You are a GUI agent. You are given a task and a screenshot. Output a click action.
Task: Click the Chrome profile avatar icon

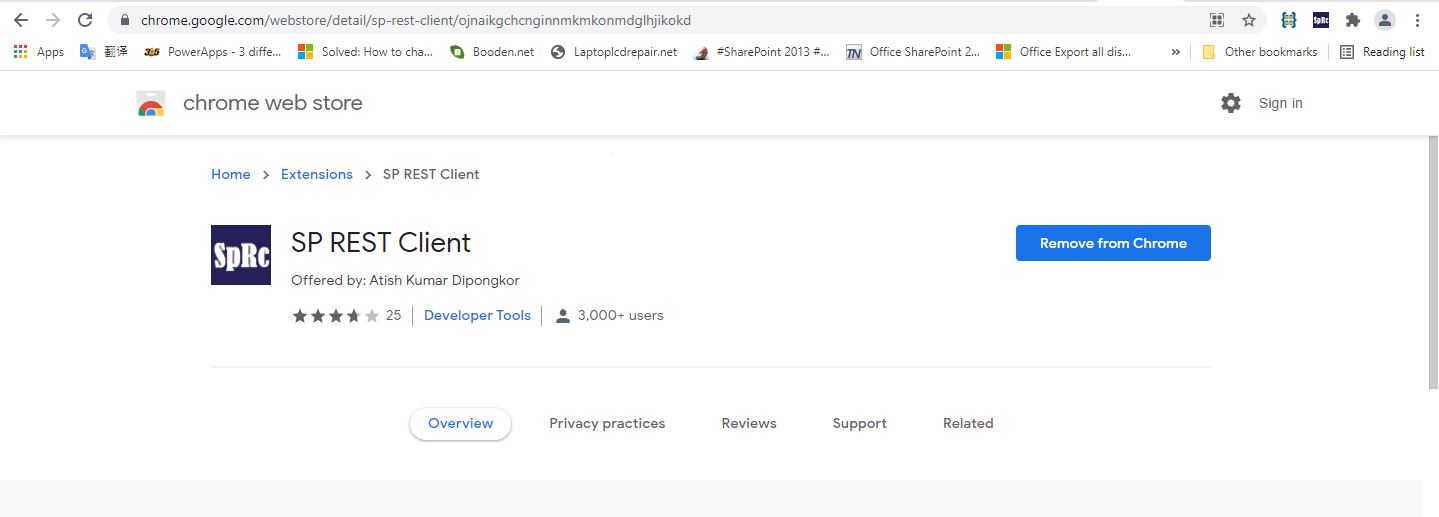[x=1385, y=20]
